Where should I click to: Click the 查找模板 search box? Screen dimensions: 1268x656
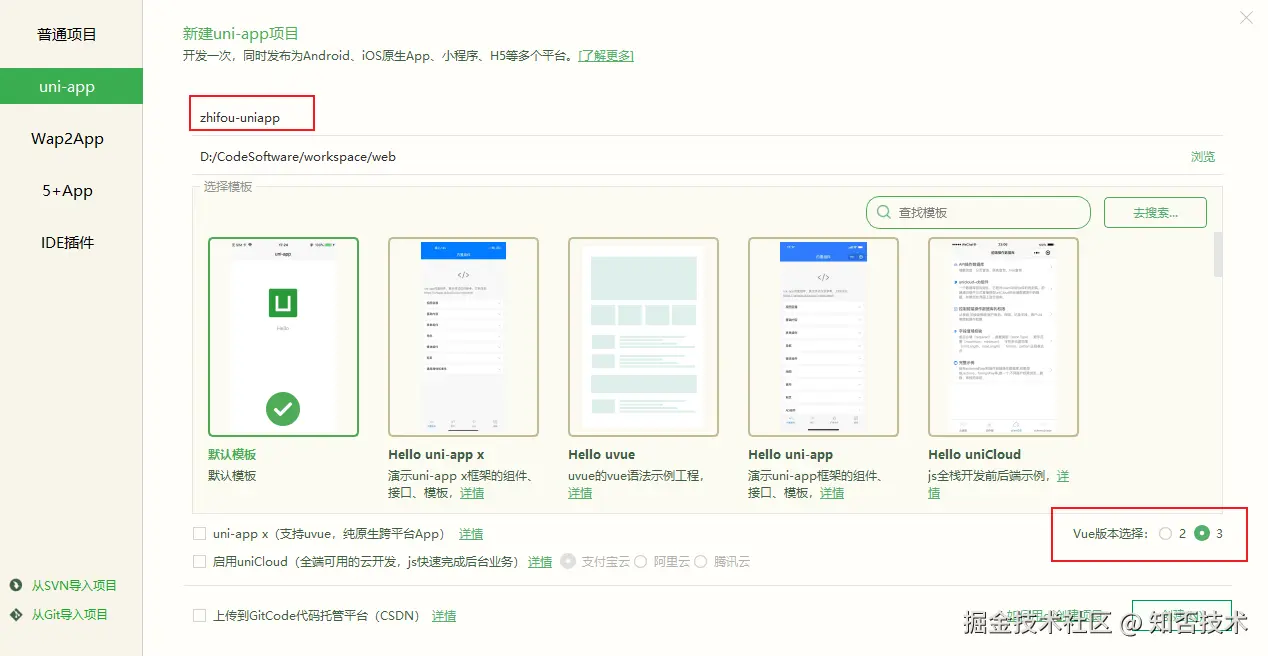coord(978,212)
